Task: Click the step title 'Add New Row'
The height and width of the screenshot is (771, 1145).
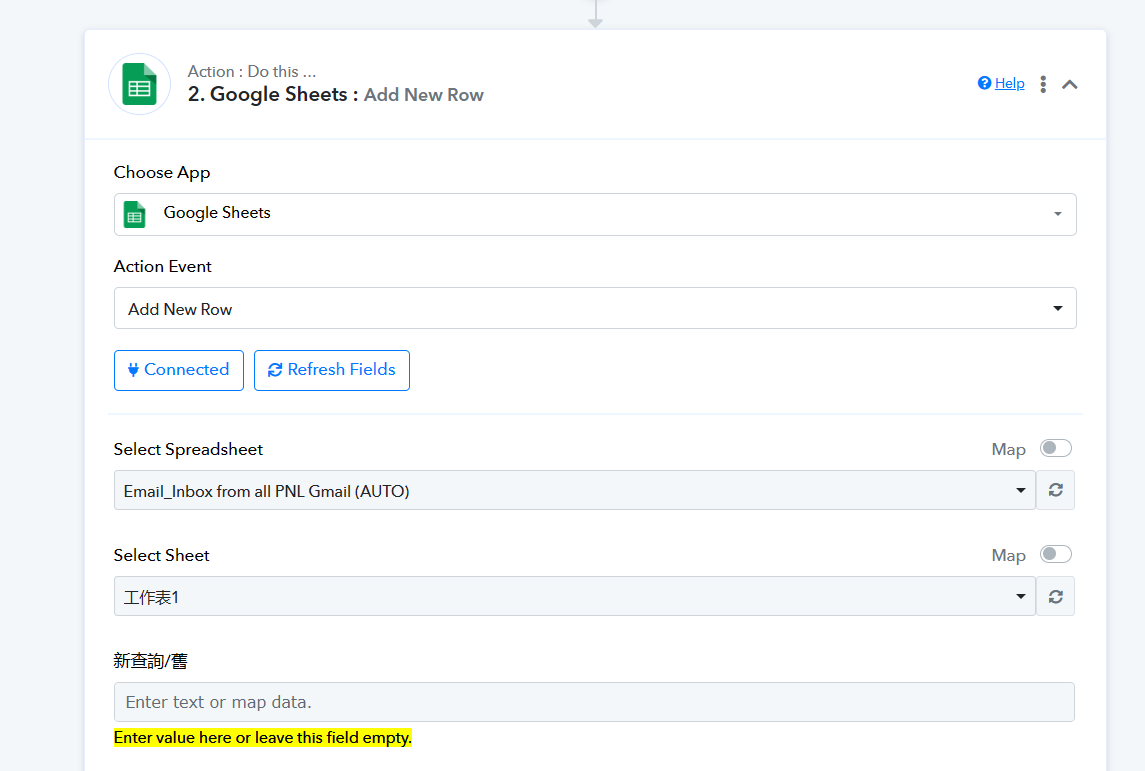Action: (x=424, y=95)
